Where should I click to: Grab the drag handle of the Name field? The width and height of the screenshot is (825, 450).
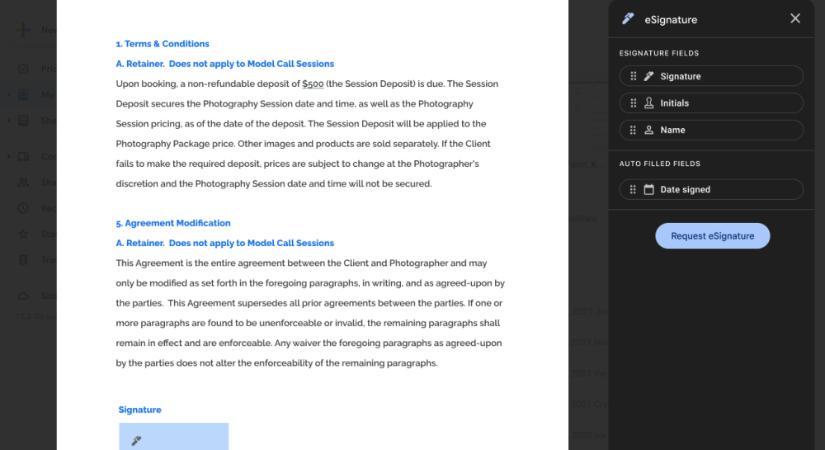[x=633, y=130]
